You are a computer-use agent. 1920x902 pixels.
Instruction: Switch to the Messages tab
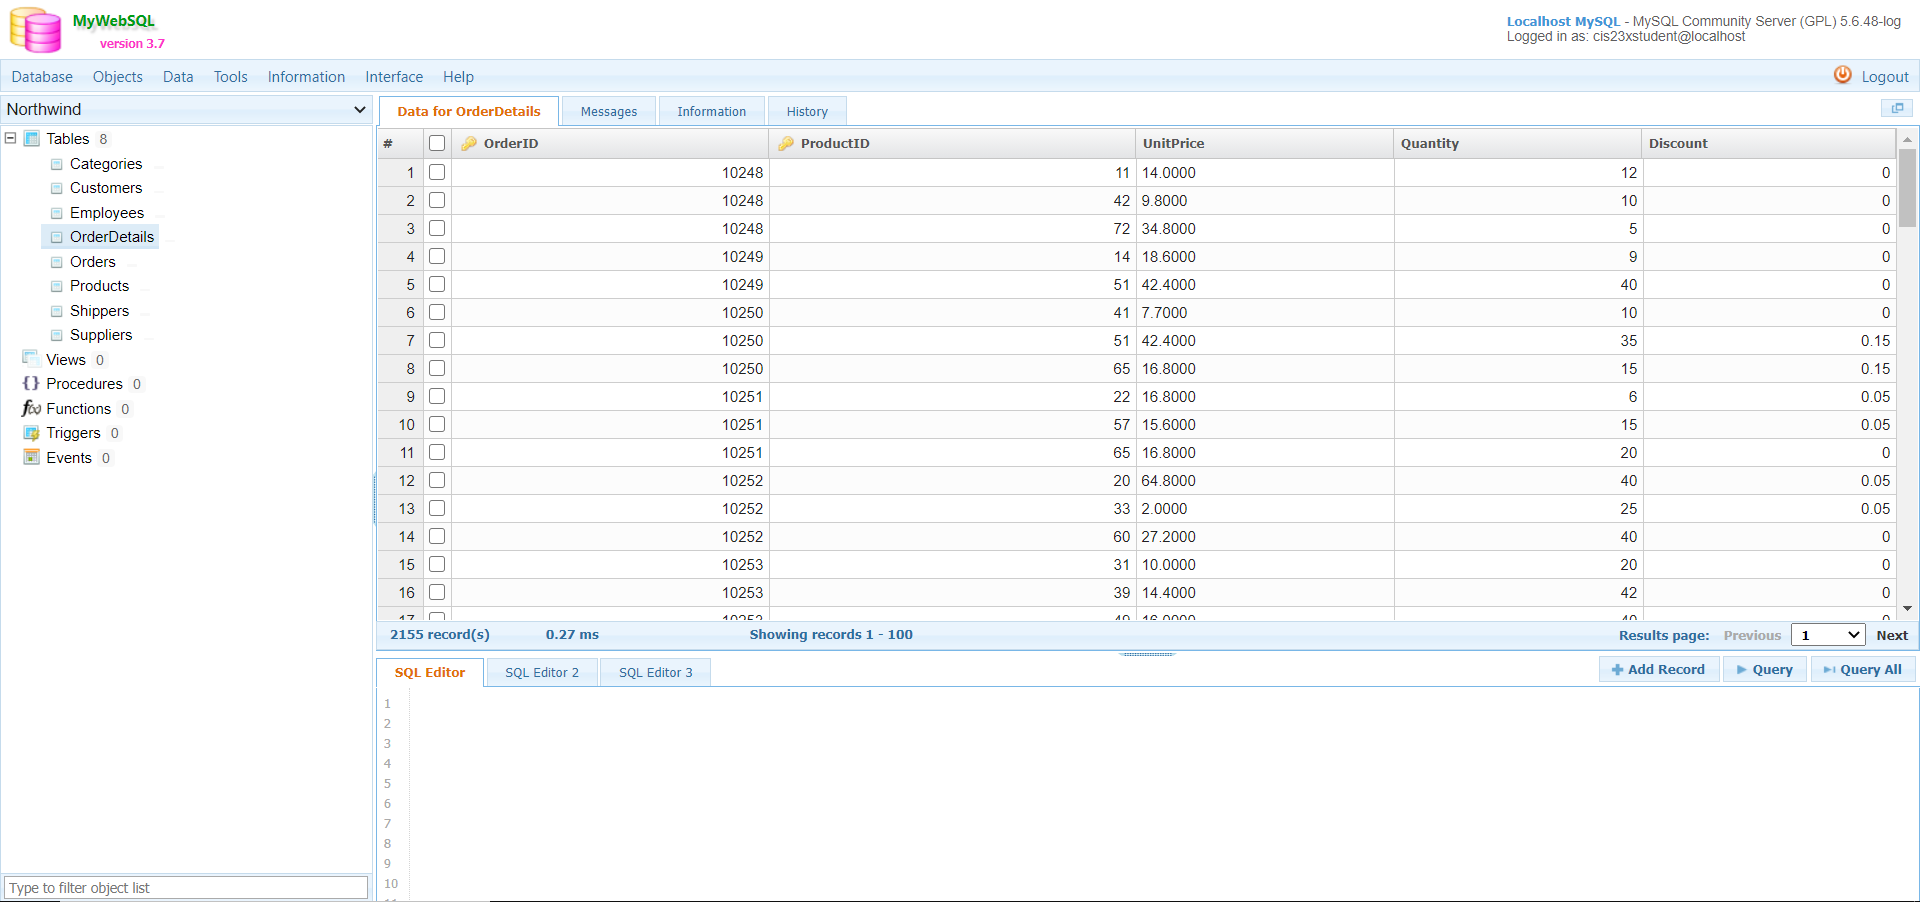point(609,111)
